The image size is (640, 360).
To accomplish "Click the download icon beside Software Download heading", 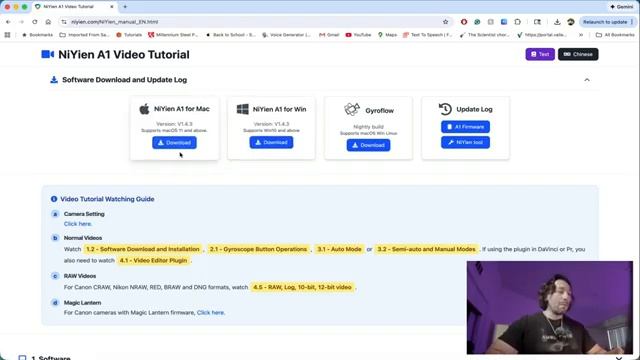I will pos(54,80).
